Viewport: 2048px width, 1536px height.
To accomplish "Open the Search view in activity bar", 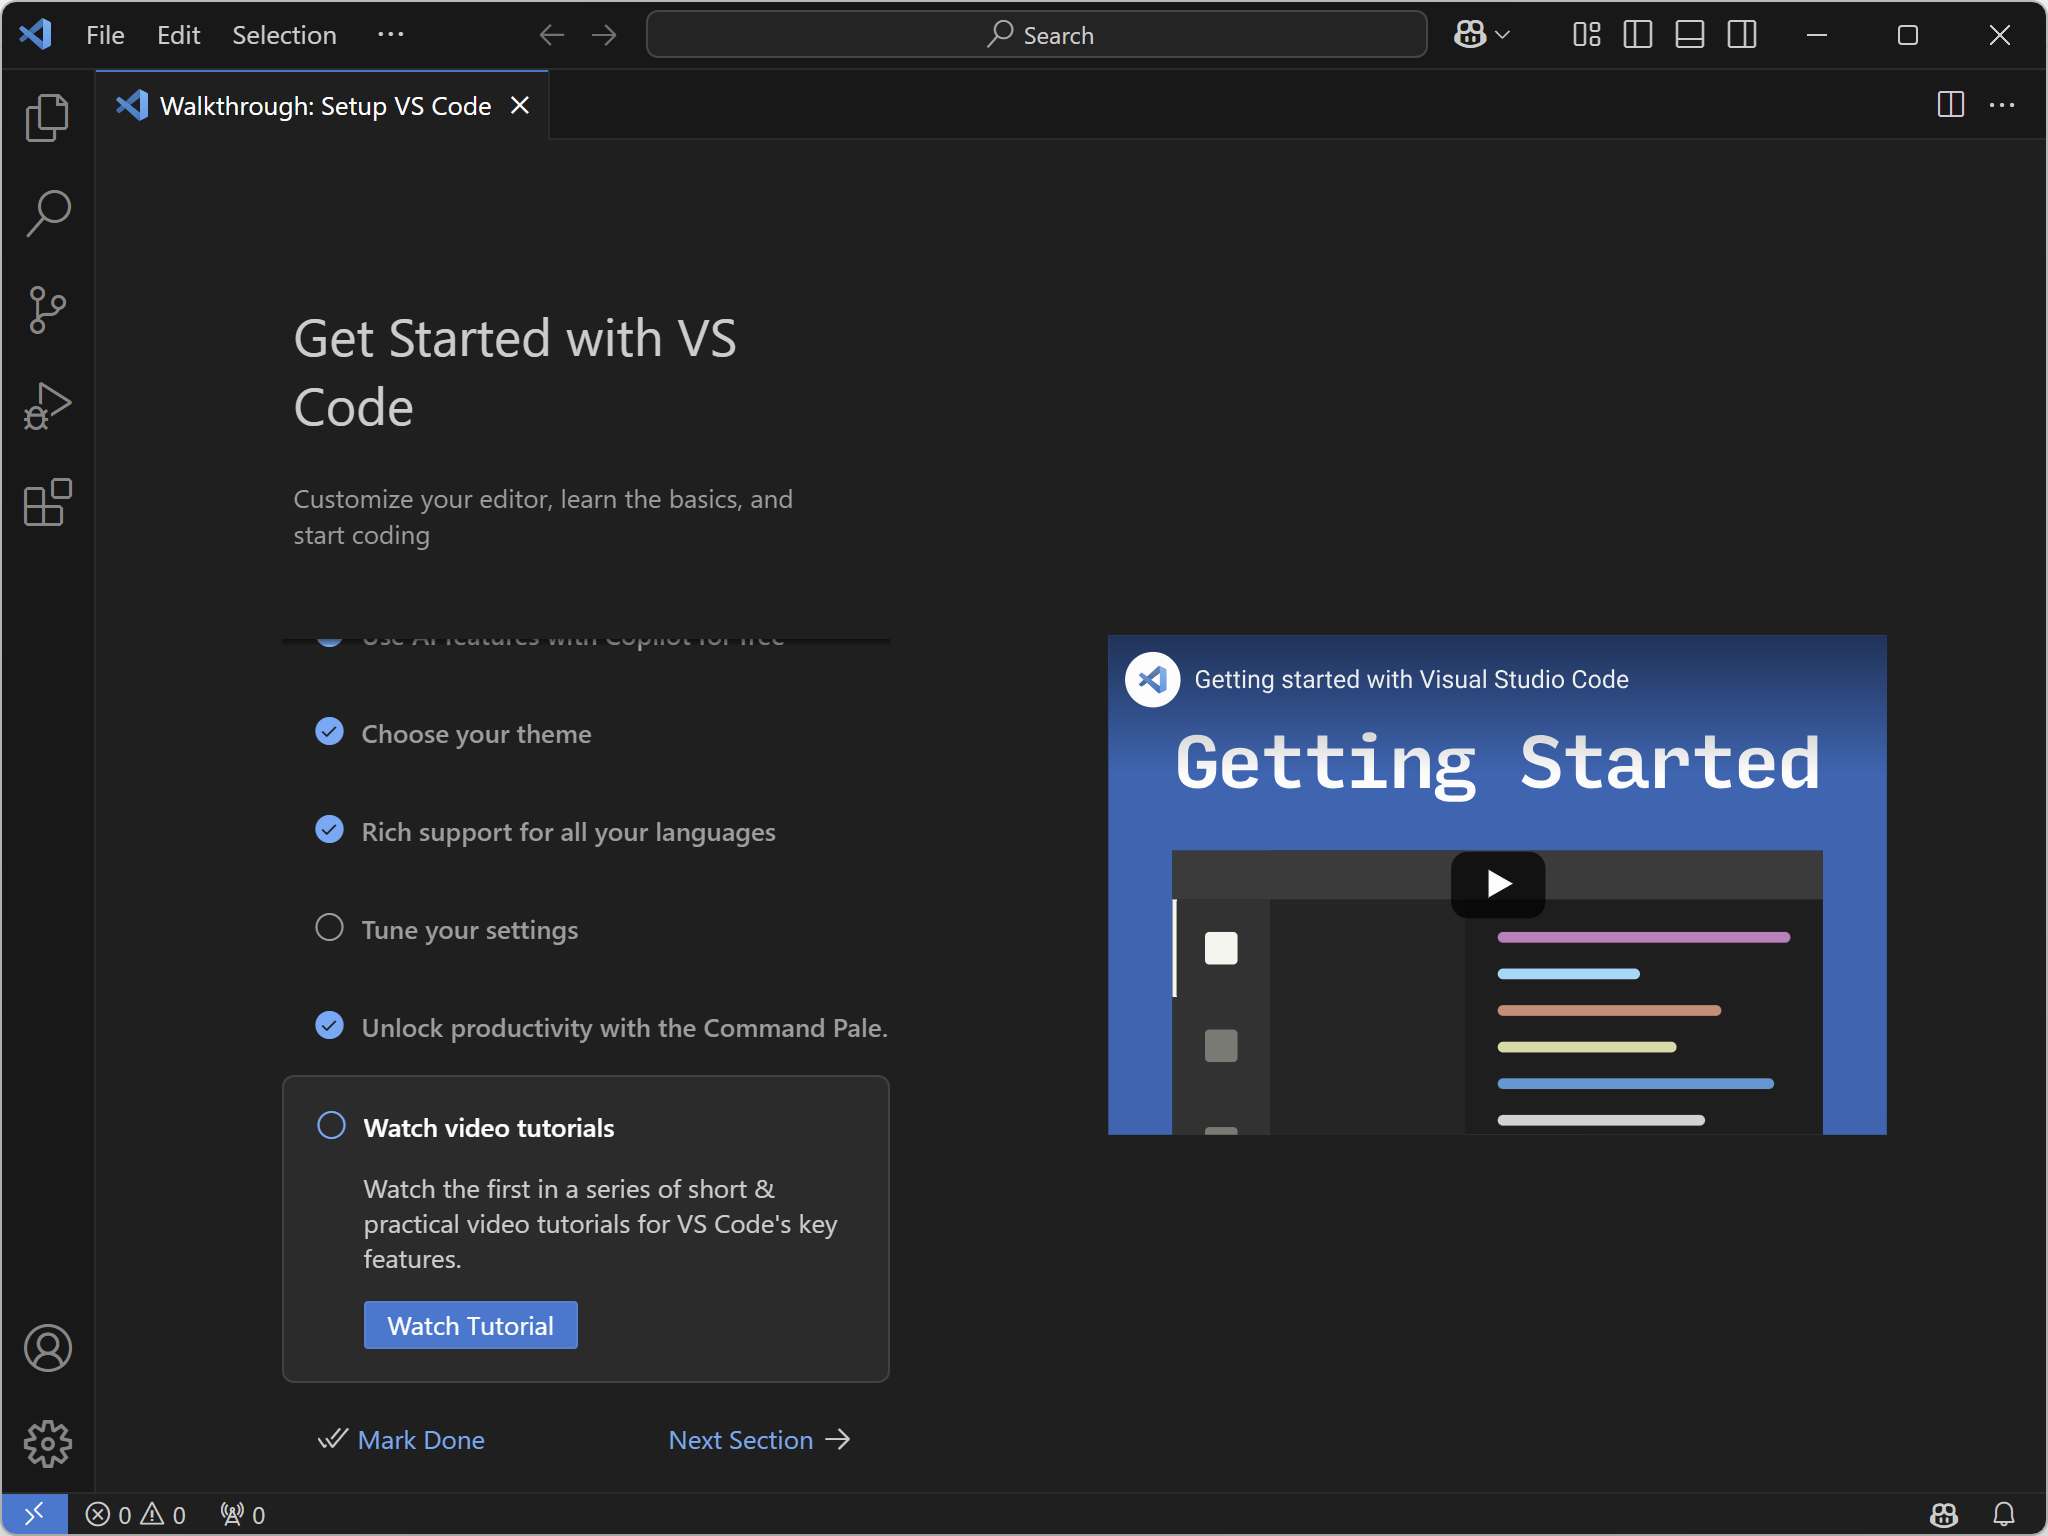I will [47, 213].
